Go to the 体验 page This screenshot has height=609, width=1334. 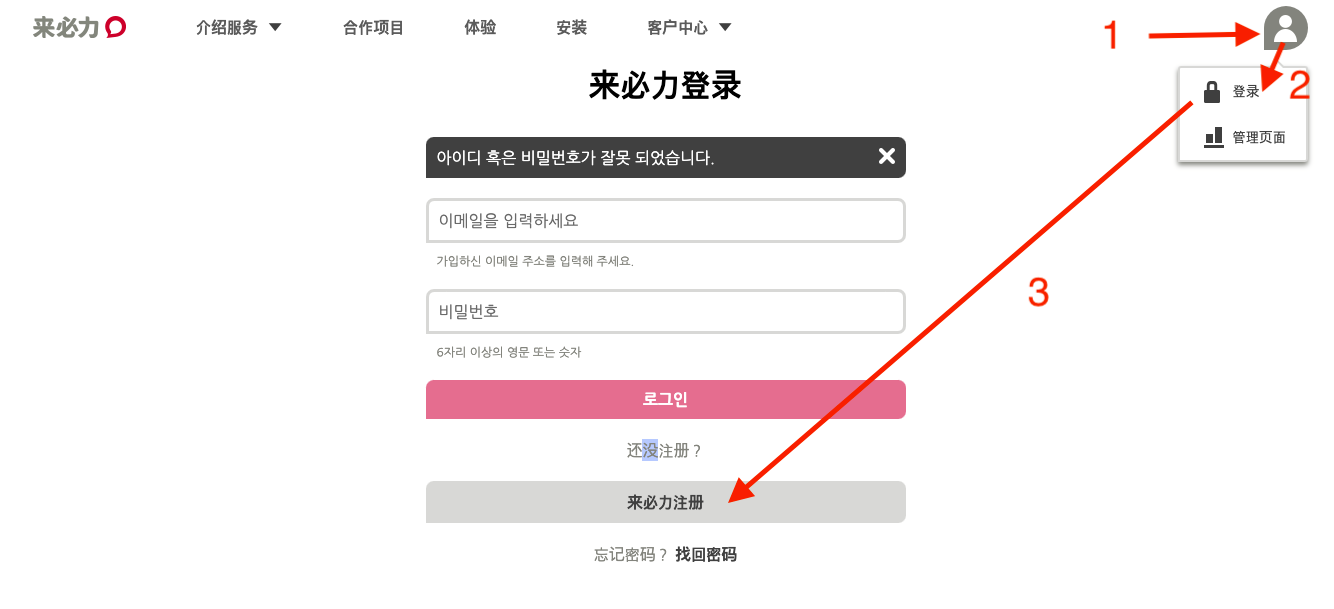click(x=480, y=28)
